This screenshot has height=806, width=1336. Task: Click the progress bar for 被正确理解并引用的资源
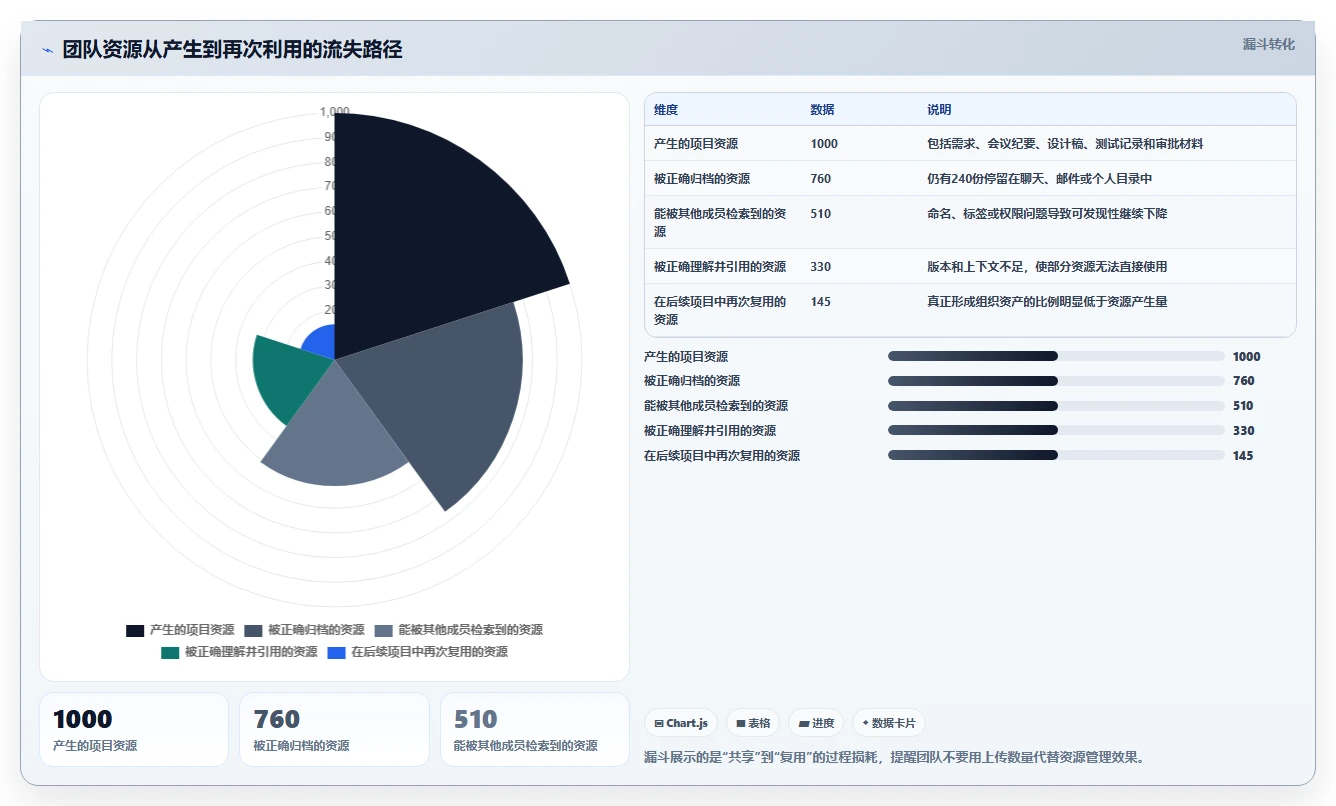1056,431
